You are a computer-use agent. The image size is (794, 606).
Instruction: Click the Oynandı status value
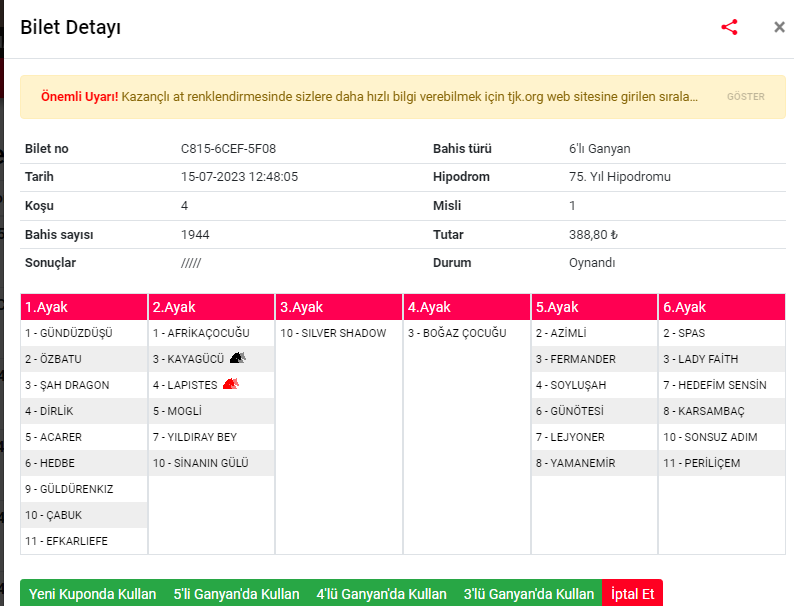592,263
